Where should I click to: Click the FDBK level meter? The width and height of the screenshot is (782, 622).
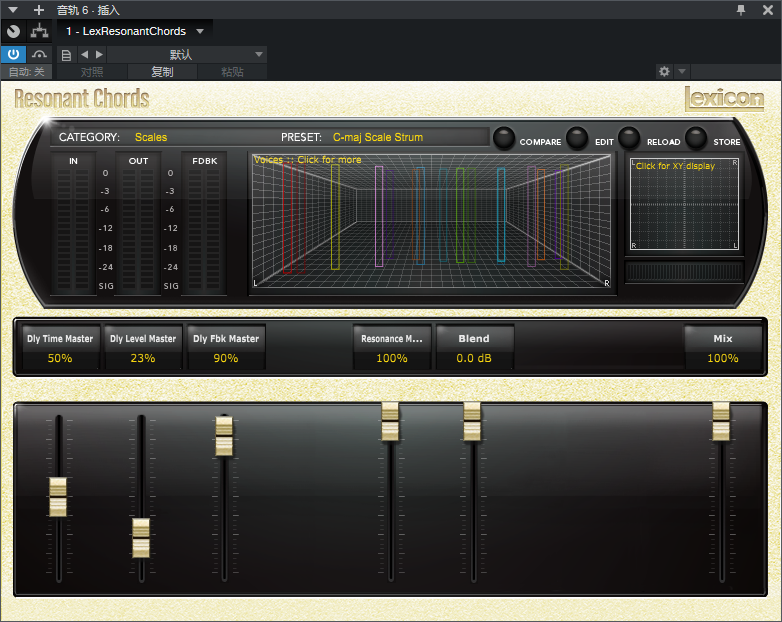204,224
